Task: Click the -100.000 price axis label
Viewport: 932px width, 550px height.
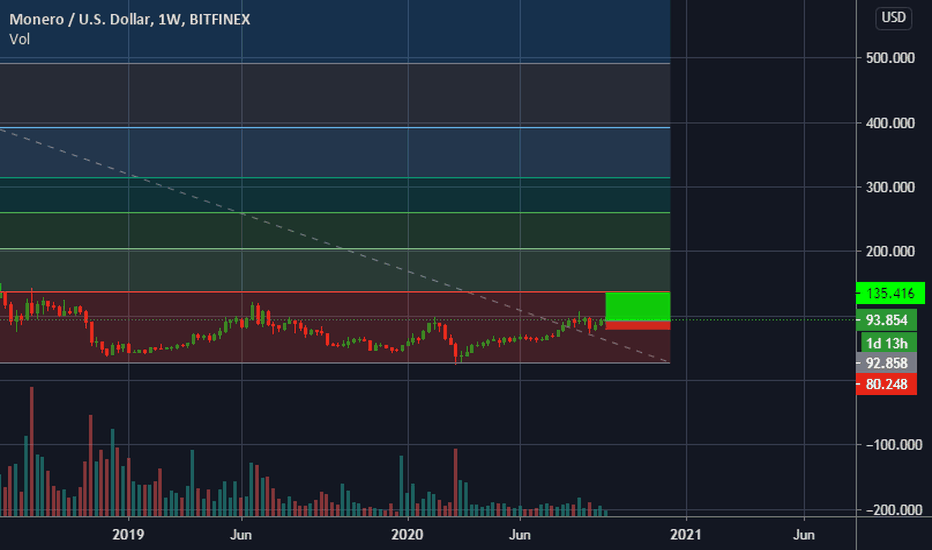Action: (893, 445)
